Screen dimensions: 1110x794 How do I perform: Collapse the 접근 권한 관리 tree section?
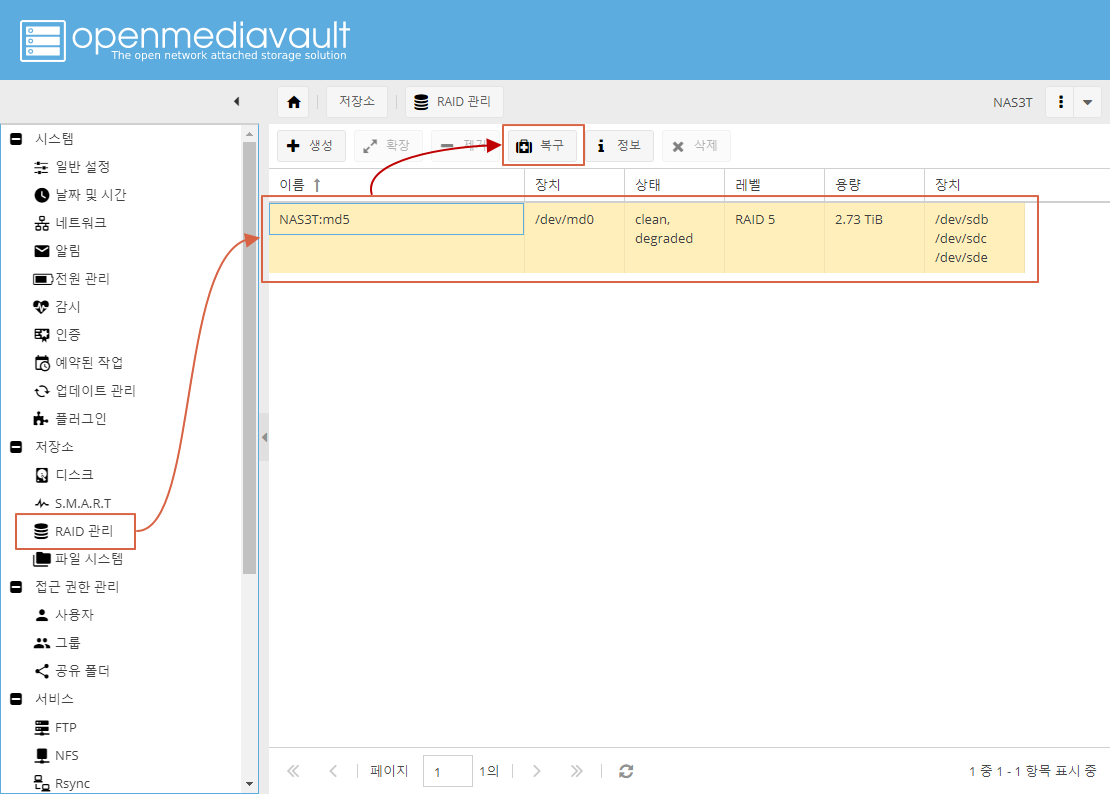click(x=16, y=587)
